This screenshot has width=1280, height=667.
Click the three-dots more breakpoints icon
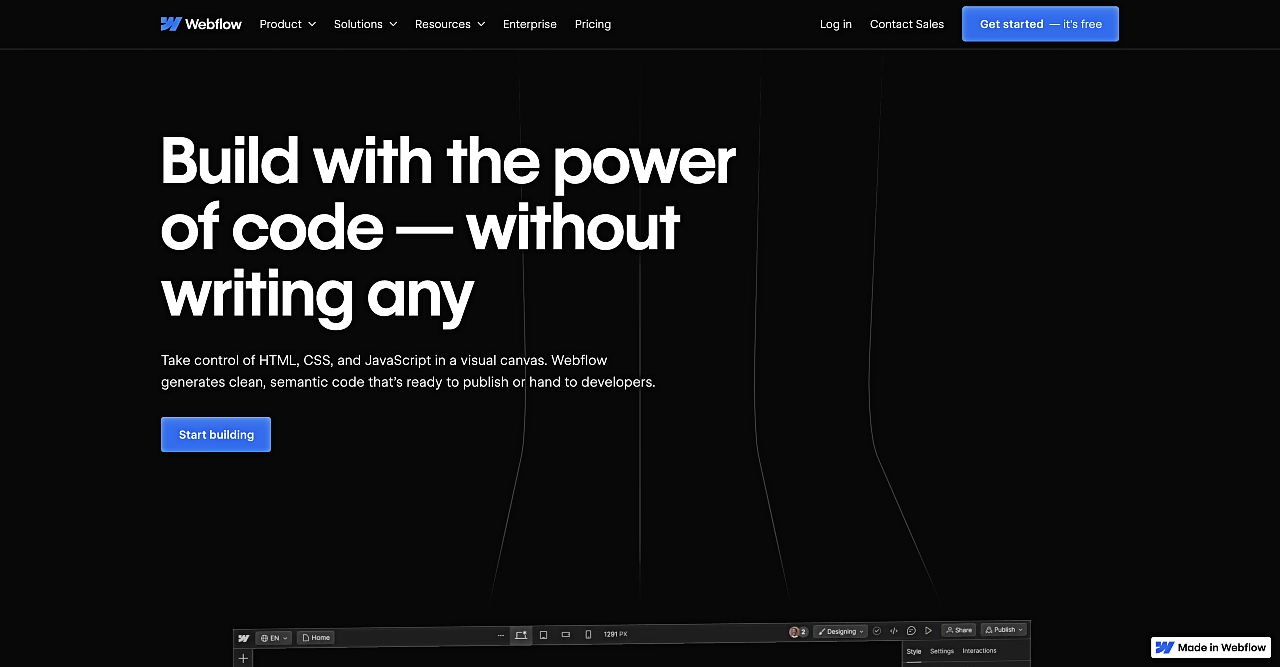tap(501, 635)
